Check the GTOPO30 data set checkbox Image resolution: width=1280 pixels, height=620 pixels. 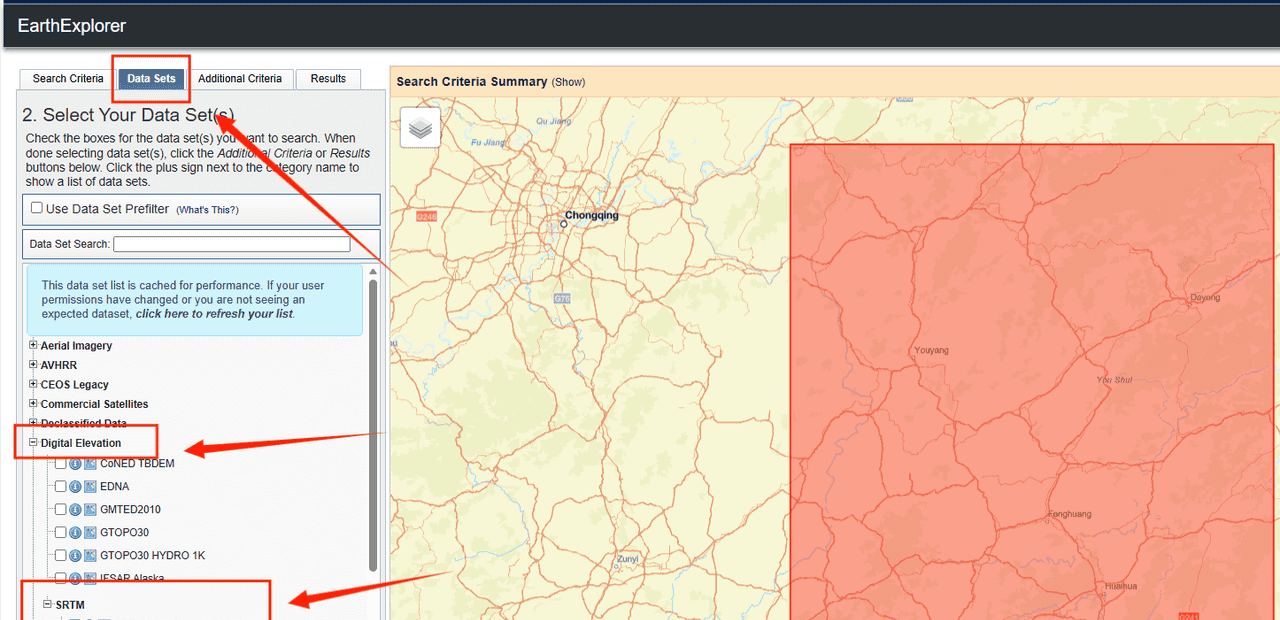coord(61,533)
